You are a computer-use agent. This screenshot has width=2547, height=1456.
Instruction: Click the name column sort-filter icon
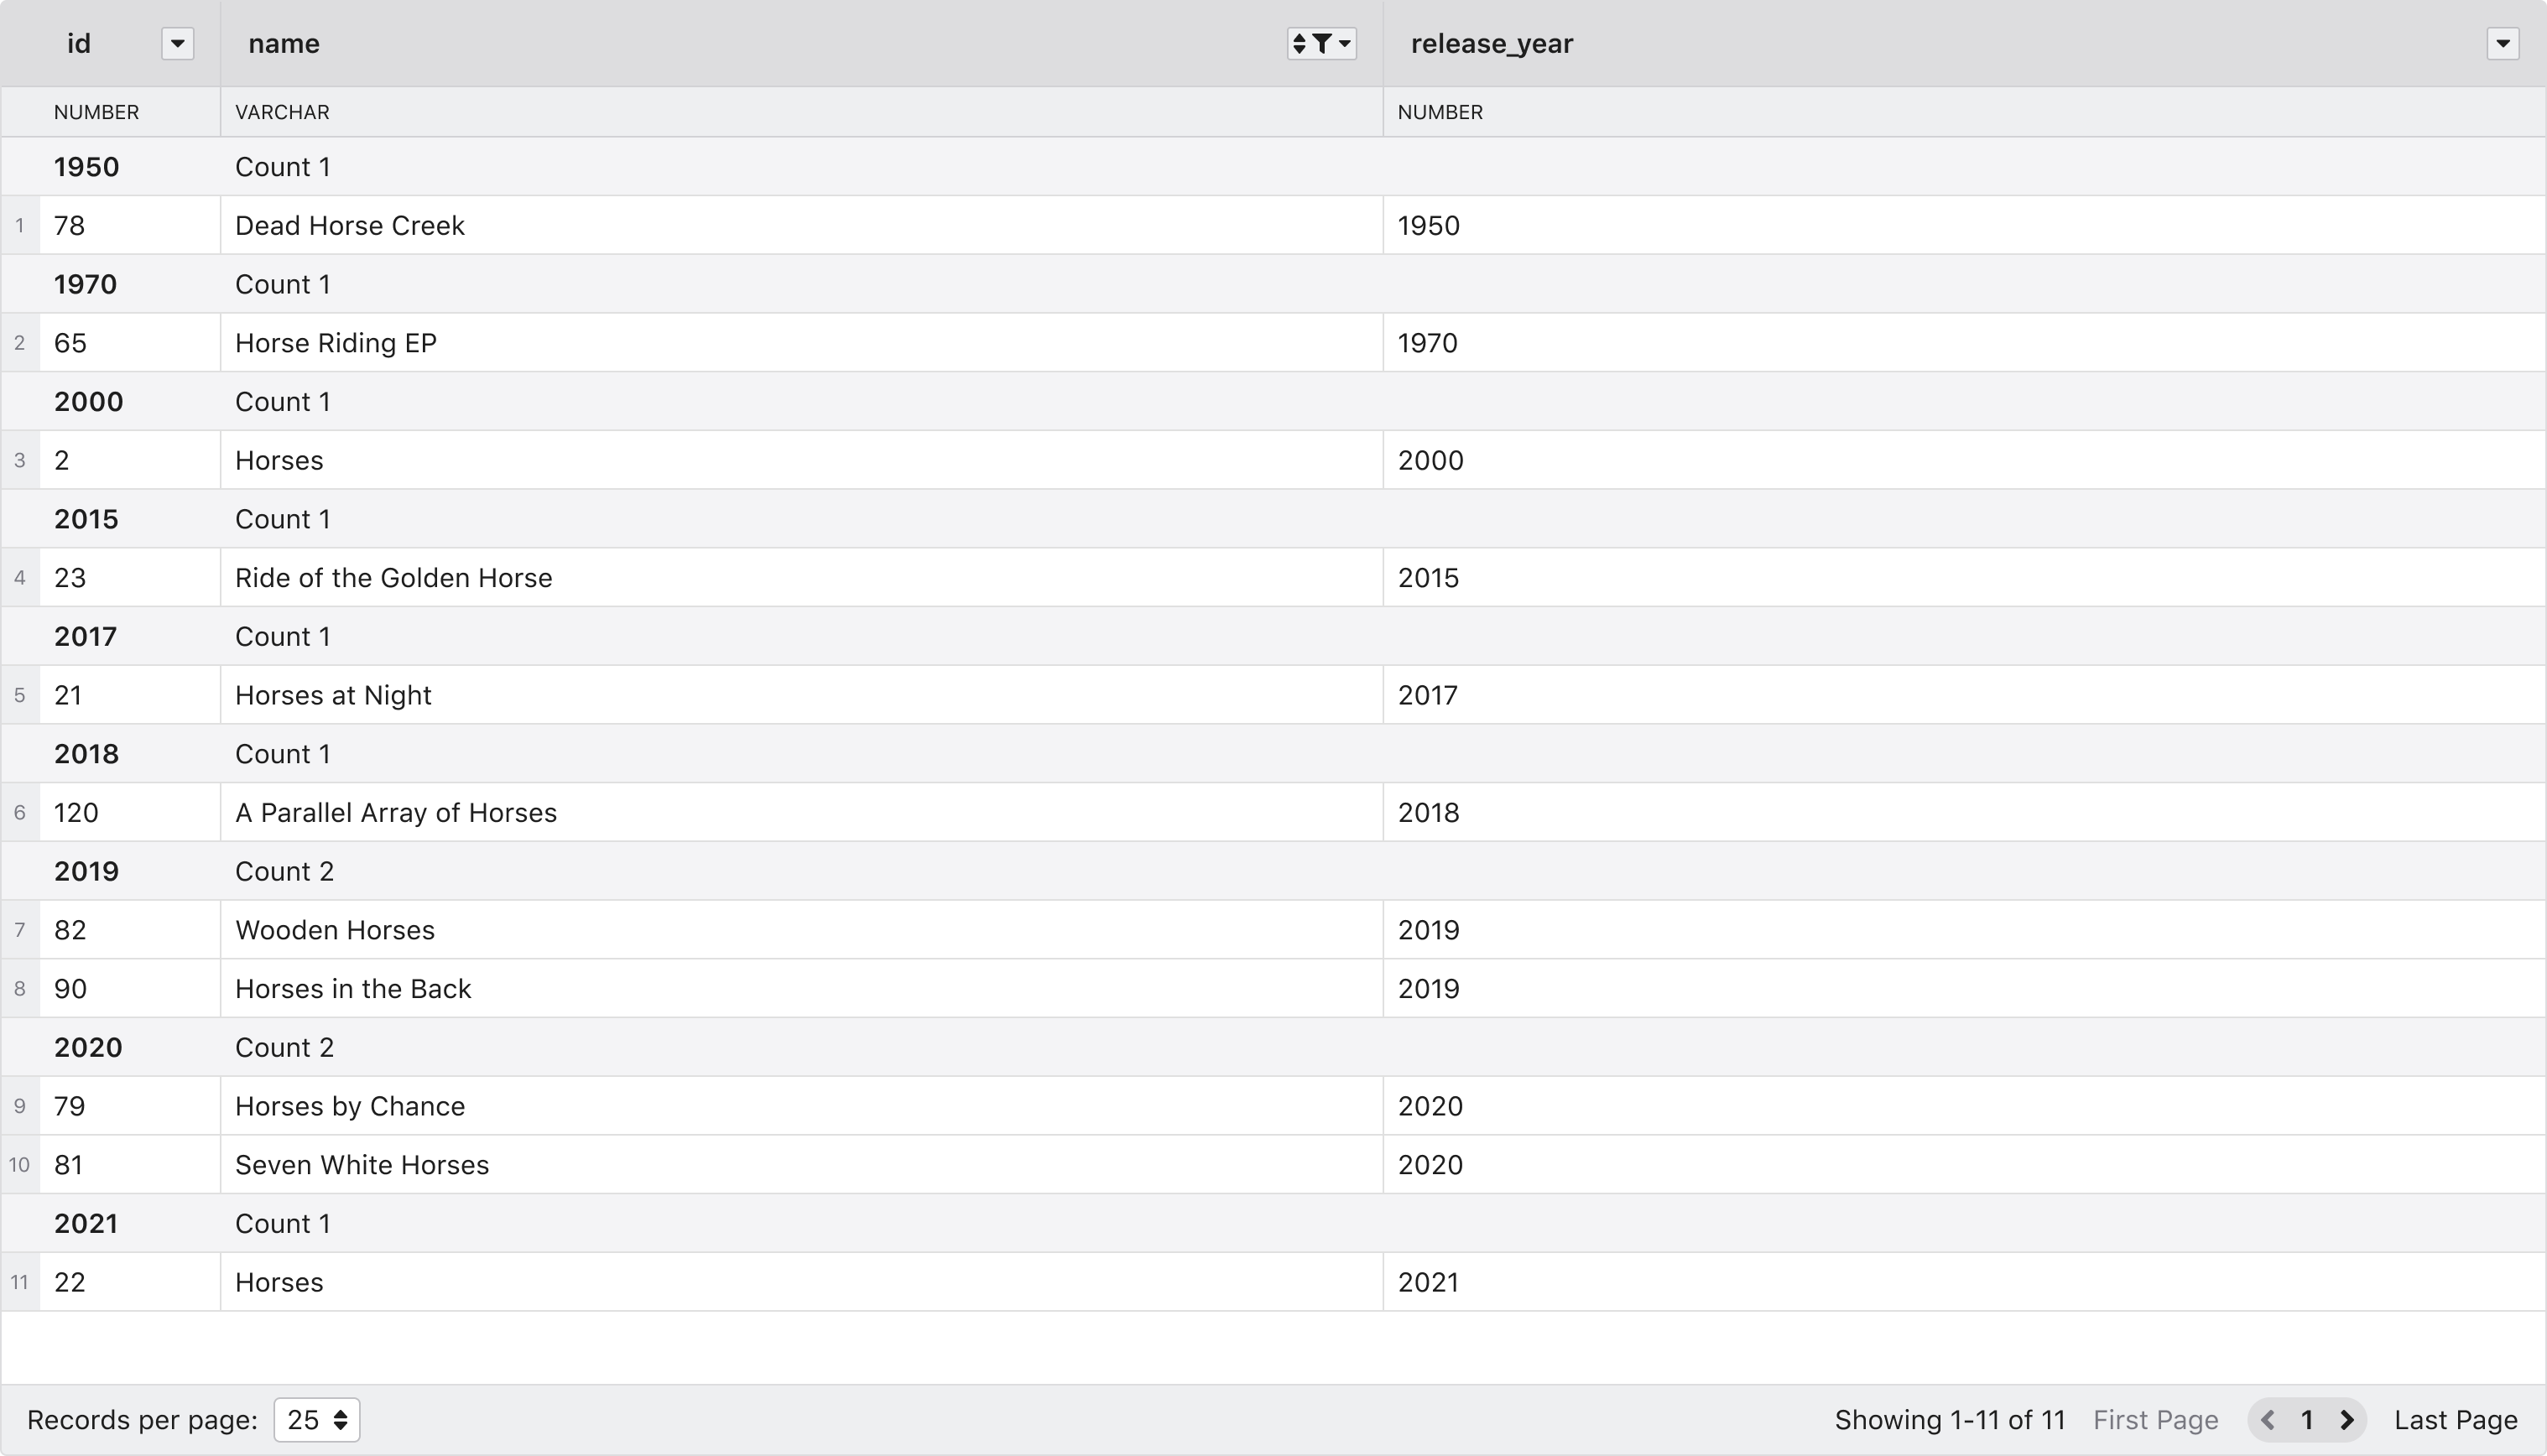tap(1320, 44)
